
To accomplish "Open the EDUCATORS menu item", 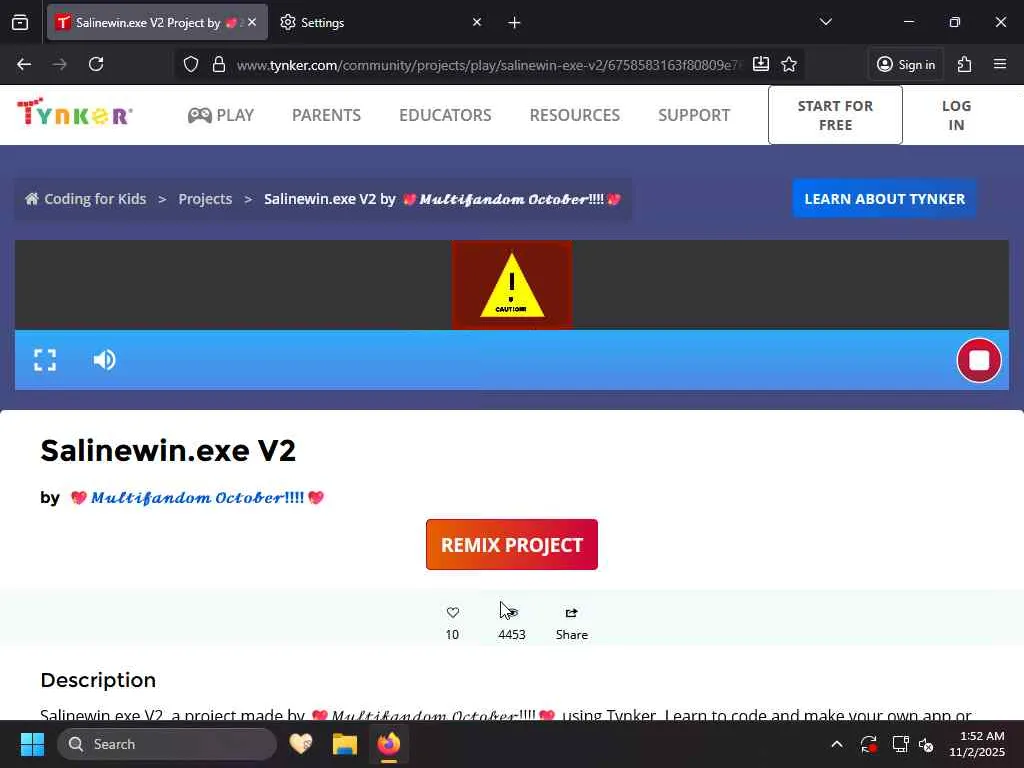I will click(x=445, y=115).
